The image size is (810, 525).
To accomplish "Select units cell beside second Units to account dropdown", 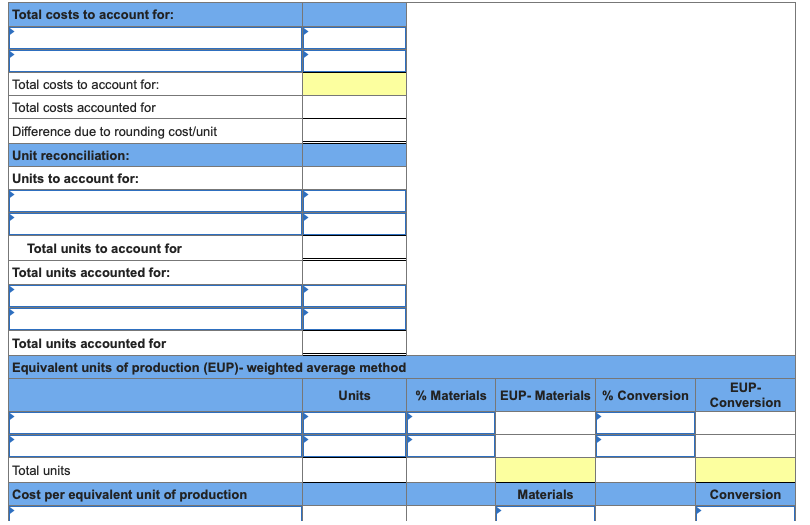I will point(354,224).
